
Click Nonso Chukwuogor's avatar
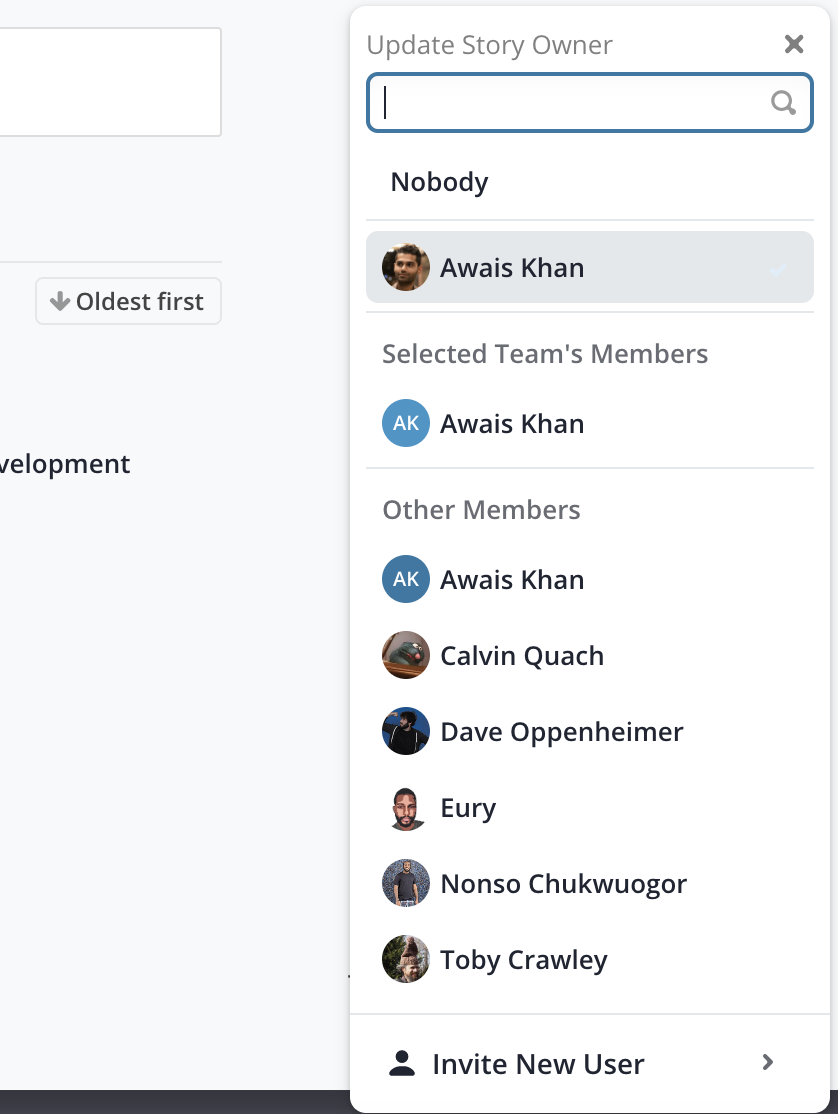(x=406, y=883)
